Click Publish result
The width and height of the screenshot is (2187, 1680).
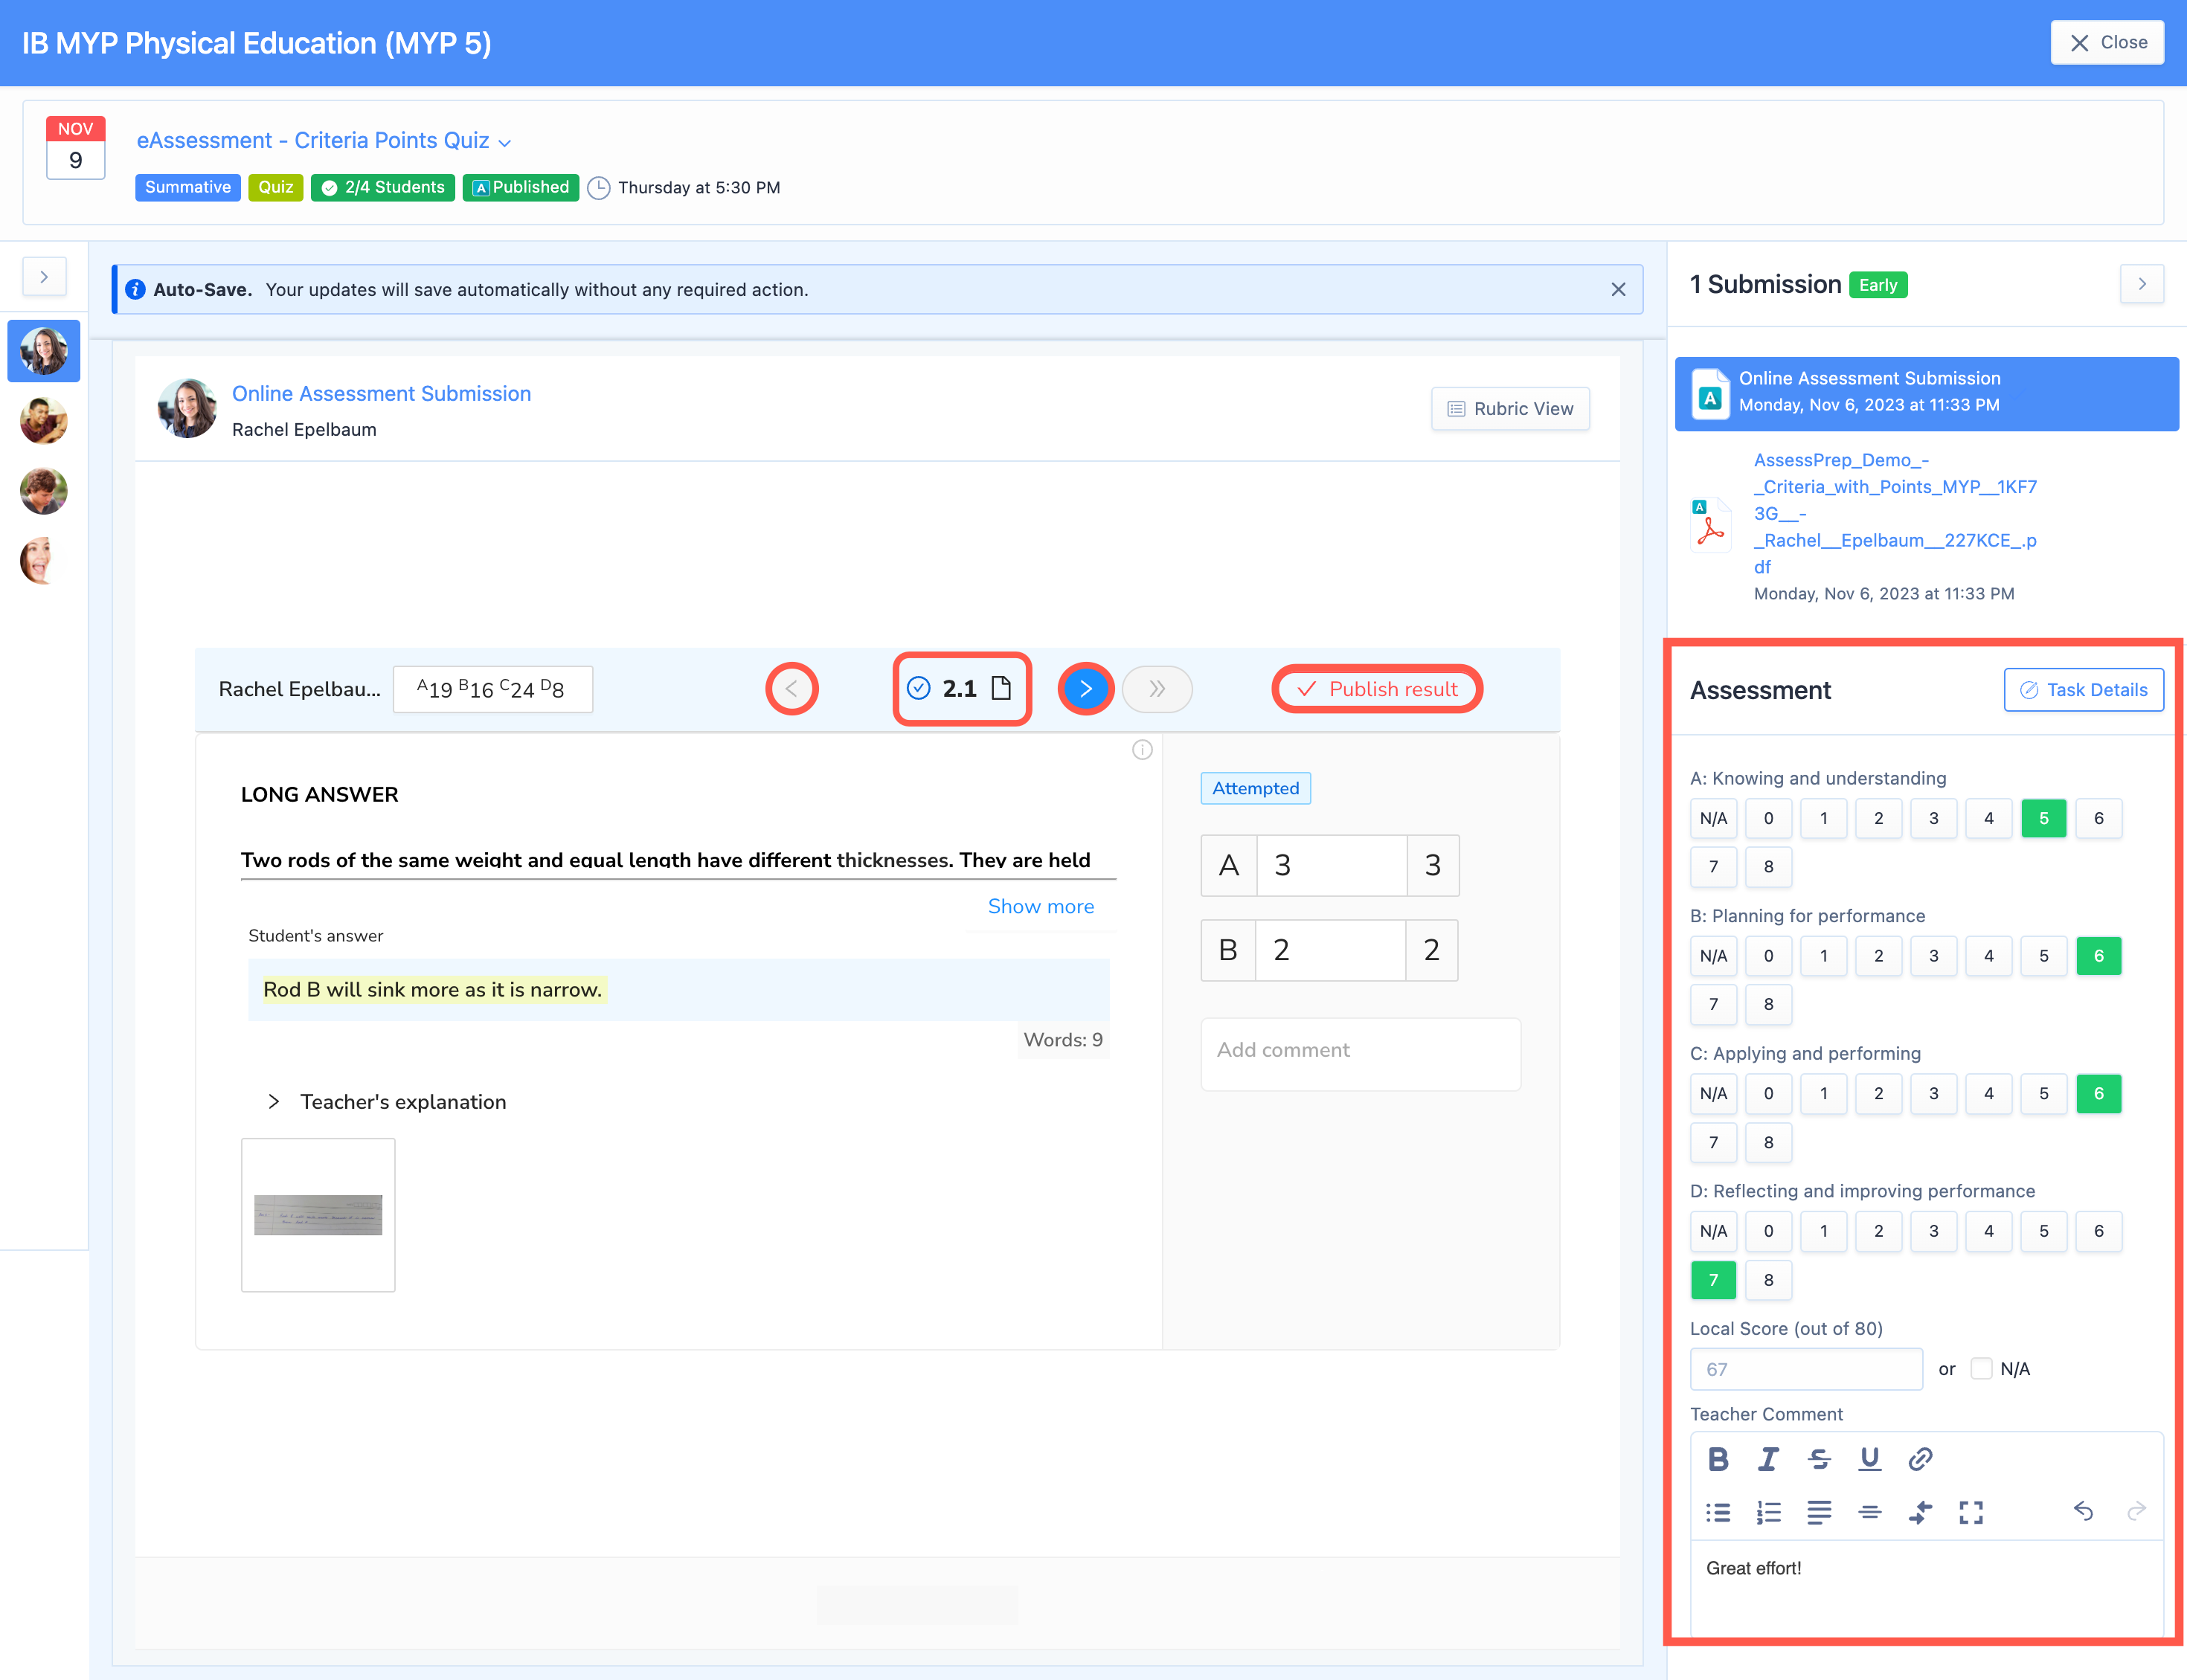click(1377, 689)
